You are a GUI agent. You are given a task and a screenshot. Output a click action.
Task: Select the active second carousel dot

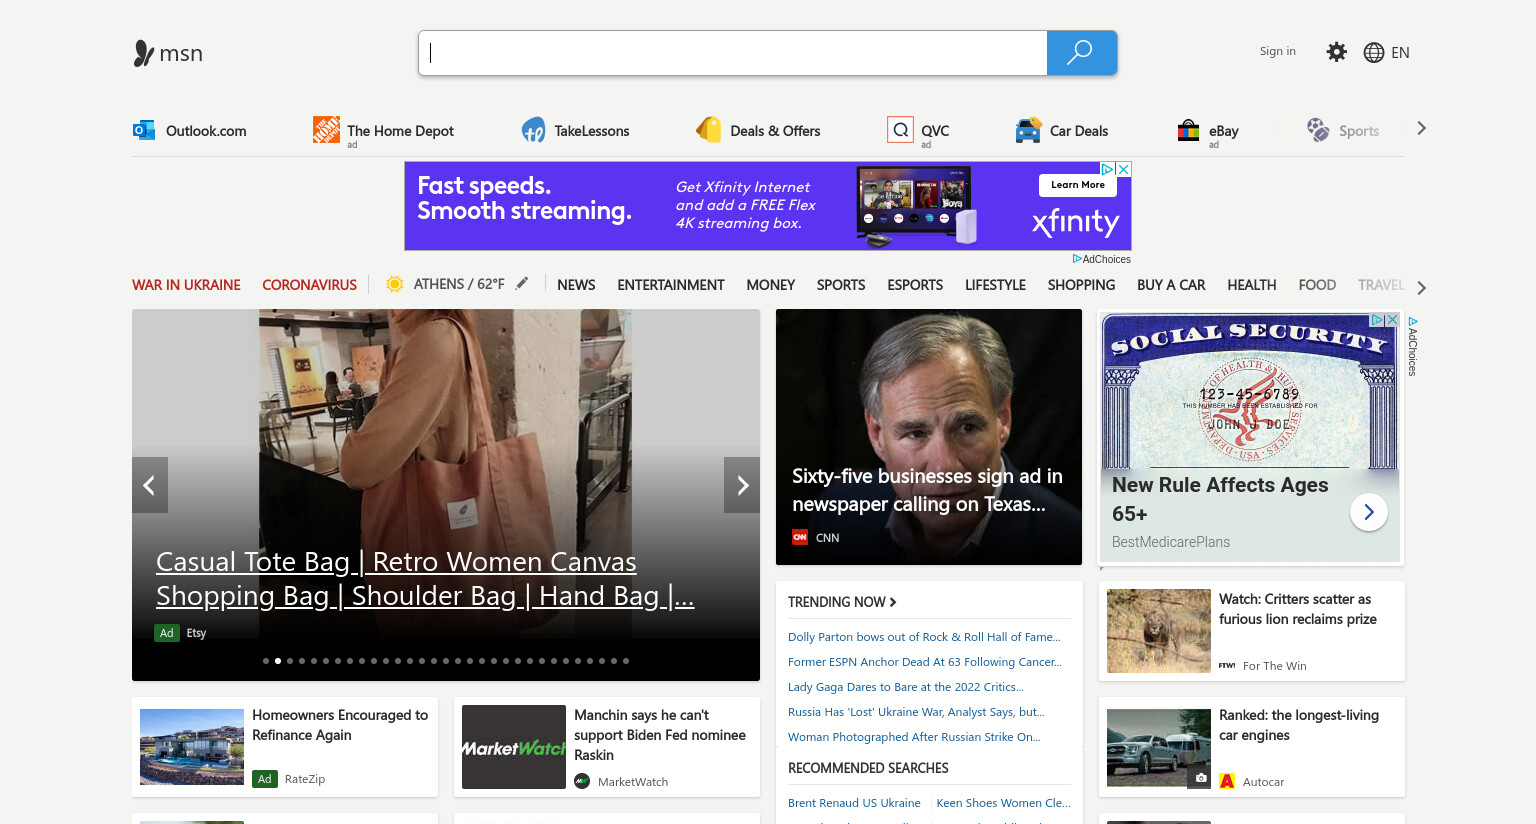click(278, 661)
